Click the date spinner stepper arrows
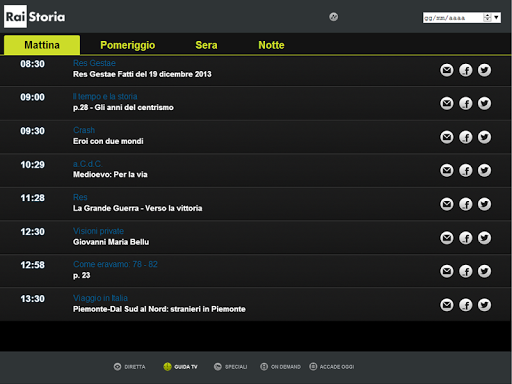The width and height of the screenshot is (512, 384). tap(487, 17)
